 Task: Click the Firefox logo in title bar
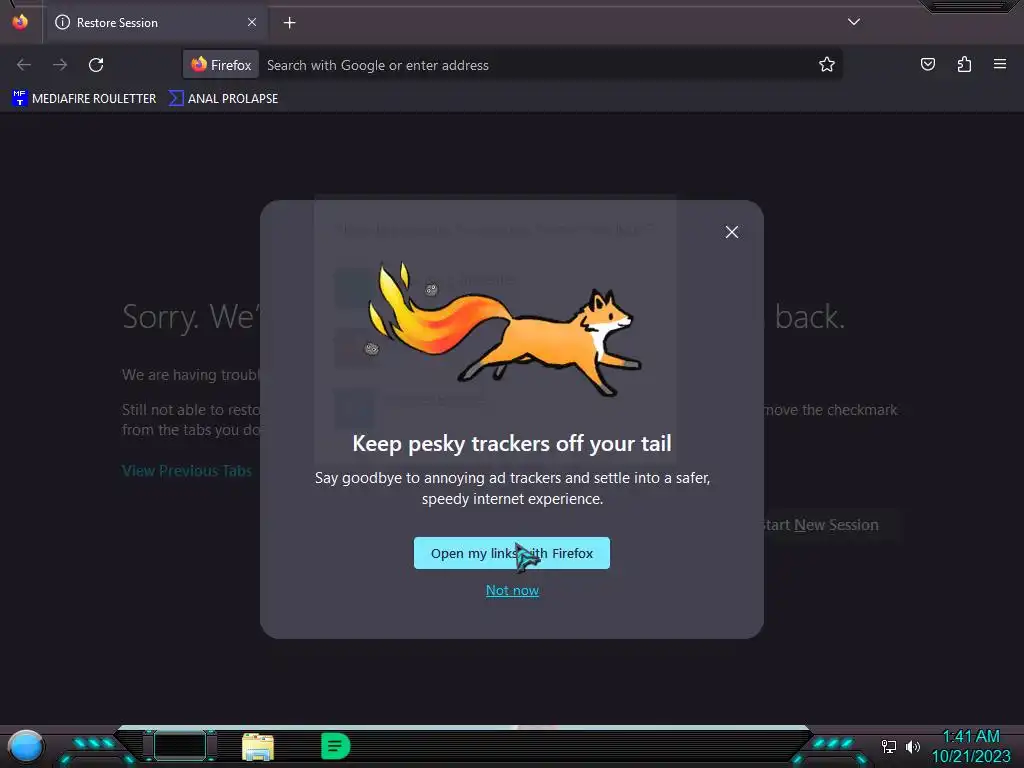click(20, 22)
